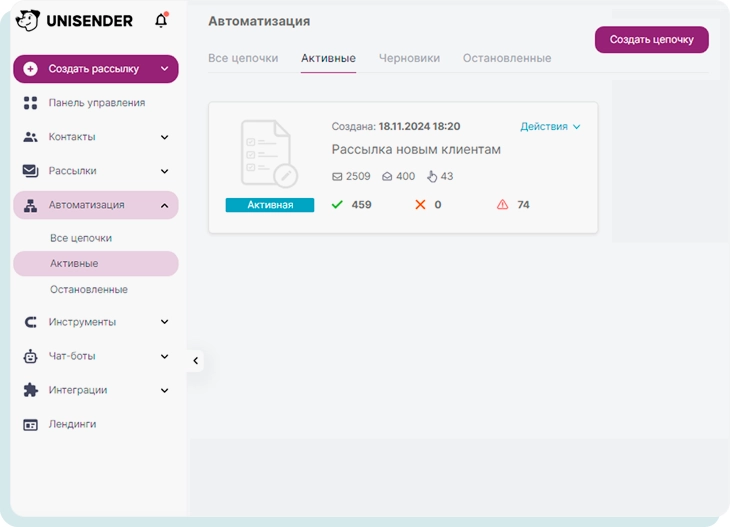Click the Лендинги page icon
Image resolution: width=730 pixels, height=527 pixels.
[30, 425]
